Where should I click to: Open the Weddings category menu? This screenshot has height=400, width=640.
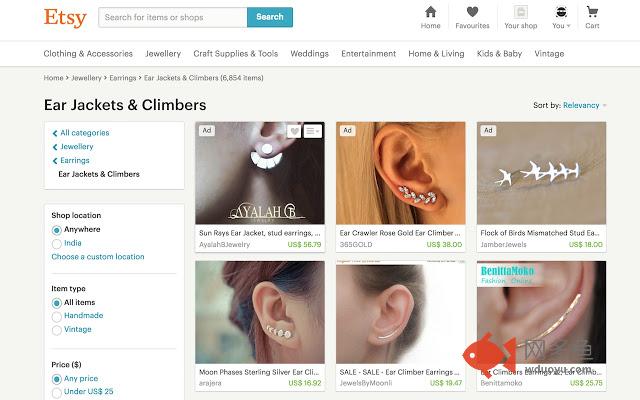pos(309,53)
